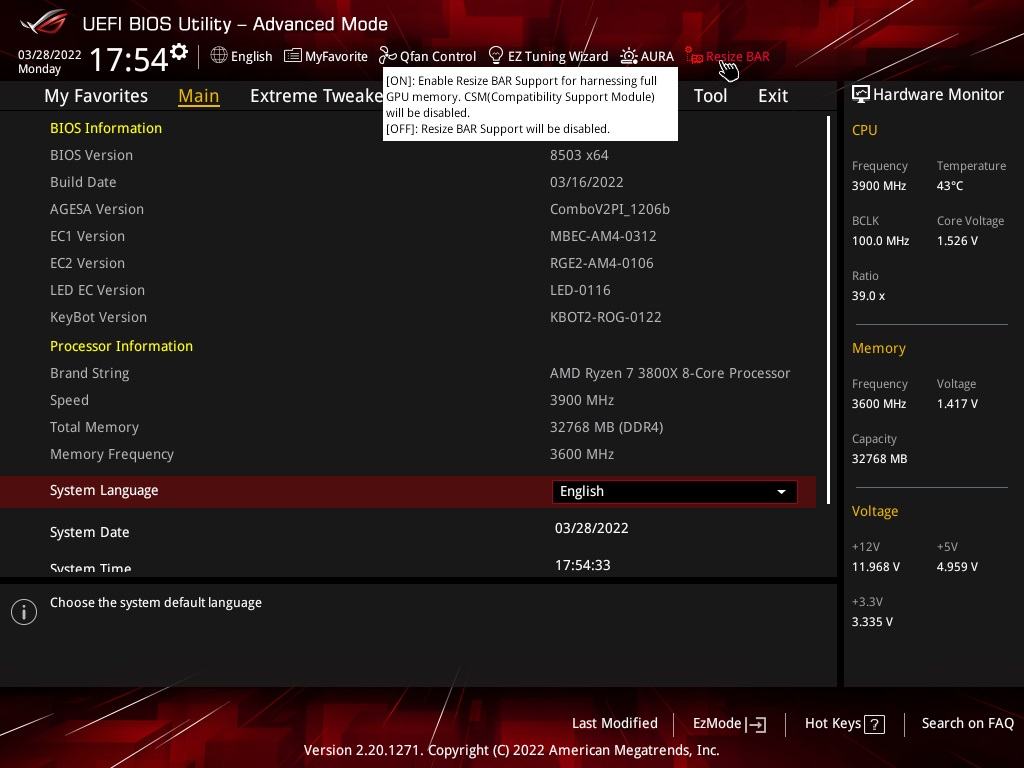Click the MyFavorite list icon
1024x768 pixels.
tap(293, 56)
